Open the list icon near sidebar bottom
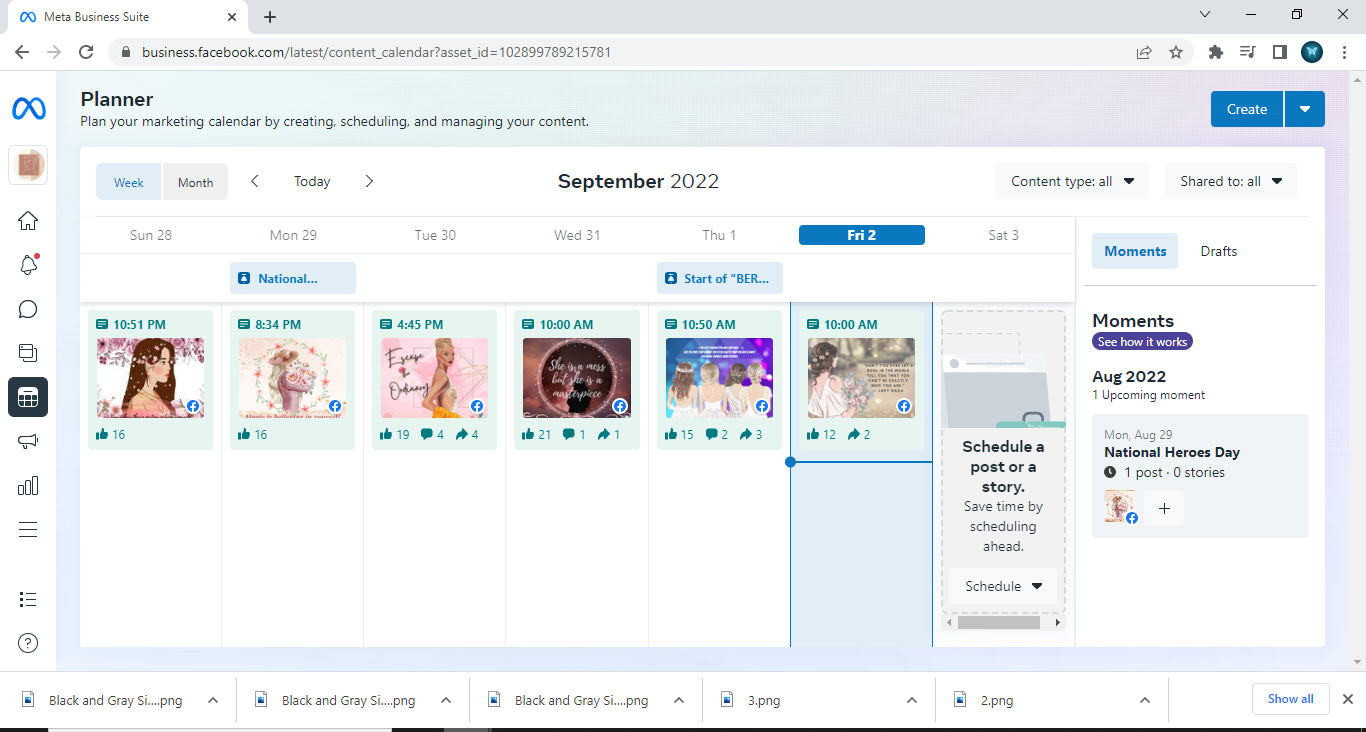This screenshot has height=732, width=1366. 28,599
